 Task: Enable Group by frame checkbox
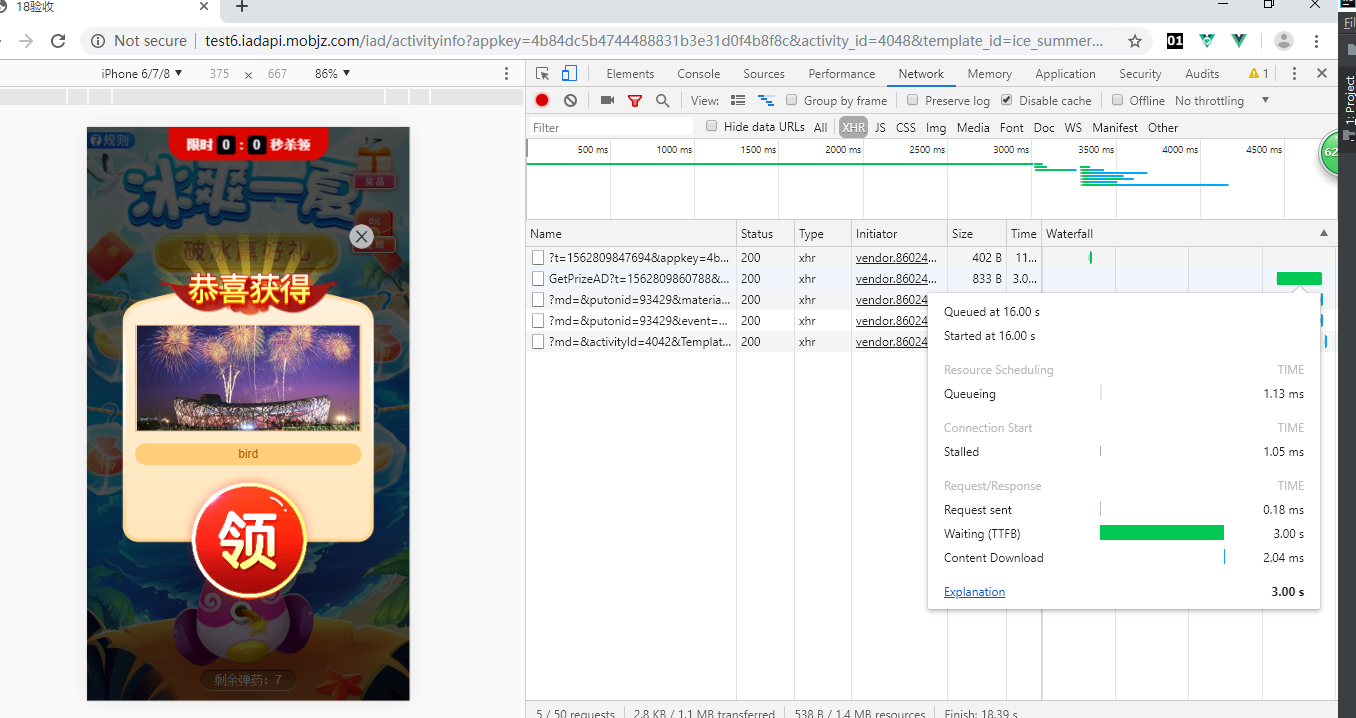point(792,100)
